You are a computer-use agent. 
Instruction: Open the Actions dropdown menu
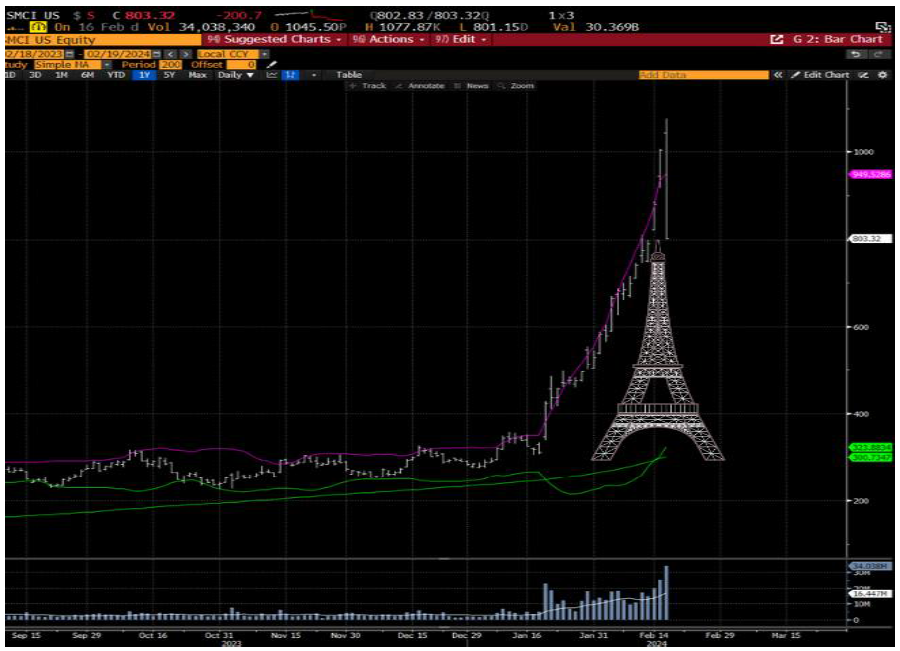point(389,39)
